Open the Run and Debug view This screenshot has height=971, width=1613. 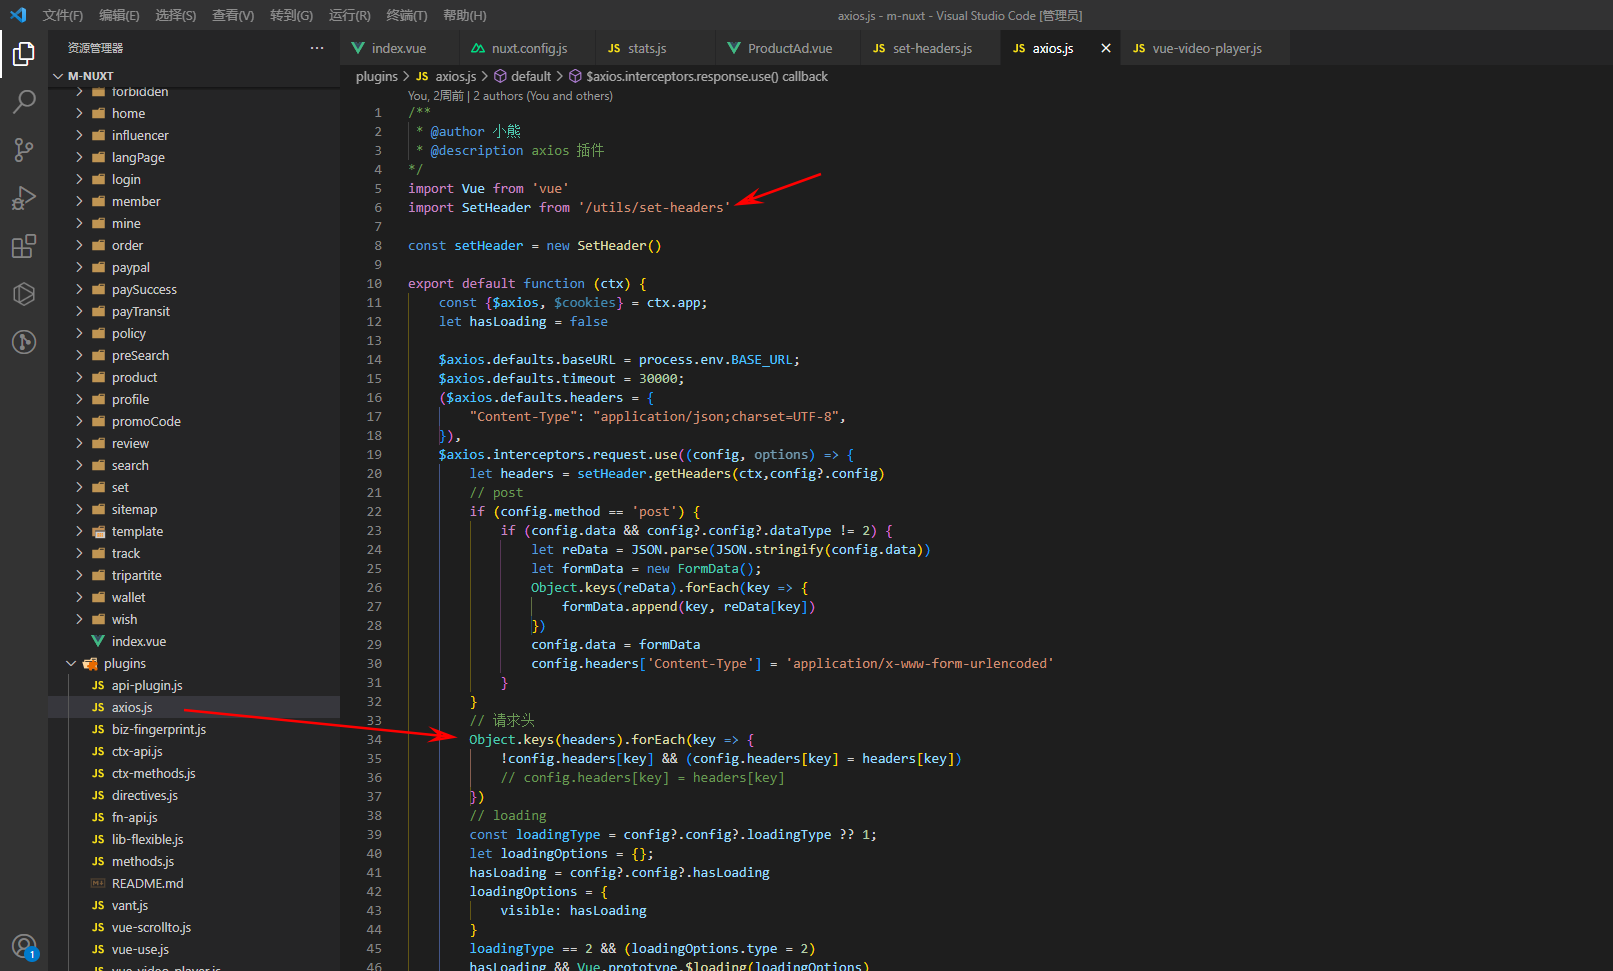click(24, 198)
